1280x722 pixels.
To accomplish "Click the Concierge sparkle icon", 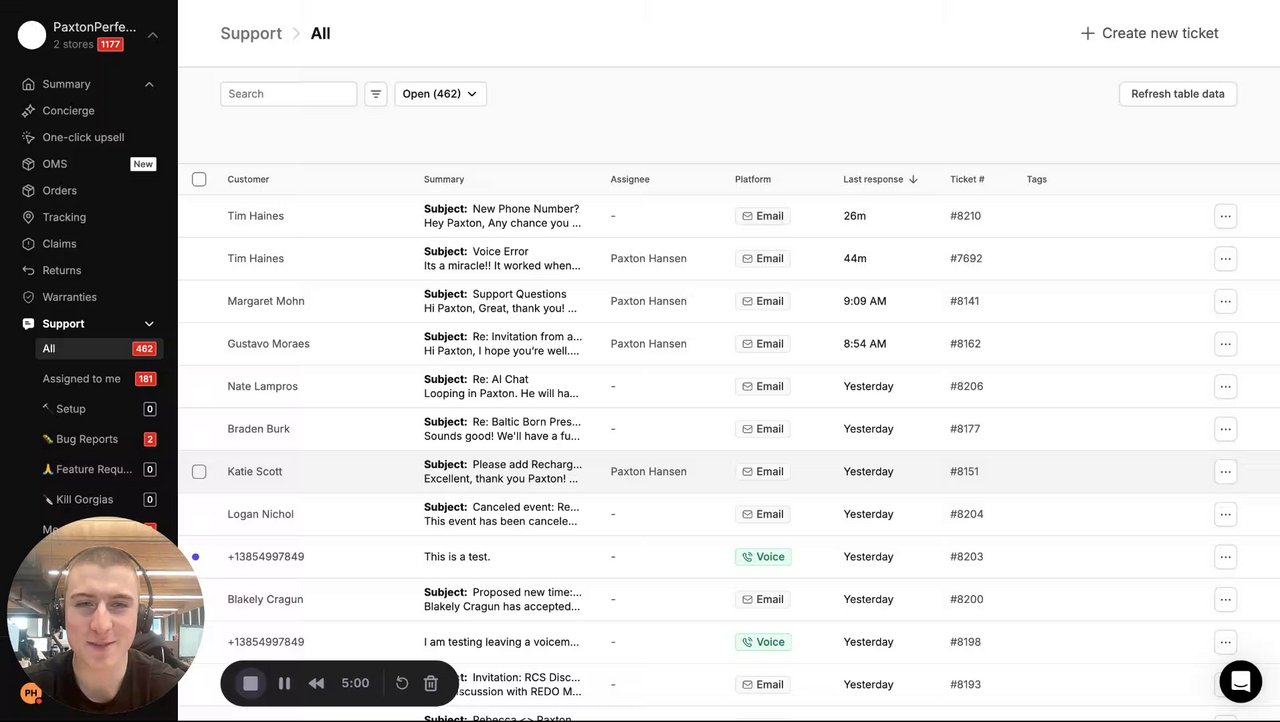I will (29, 111).
